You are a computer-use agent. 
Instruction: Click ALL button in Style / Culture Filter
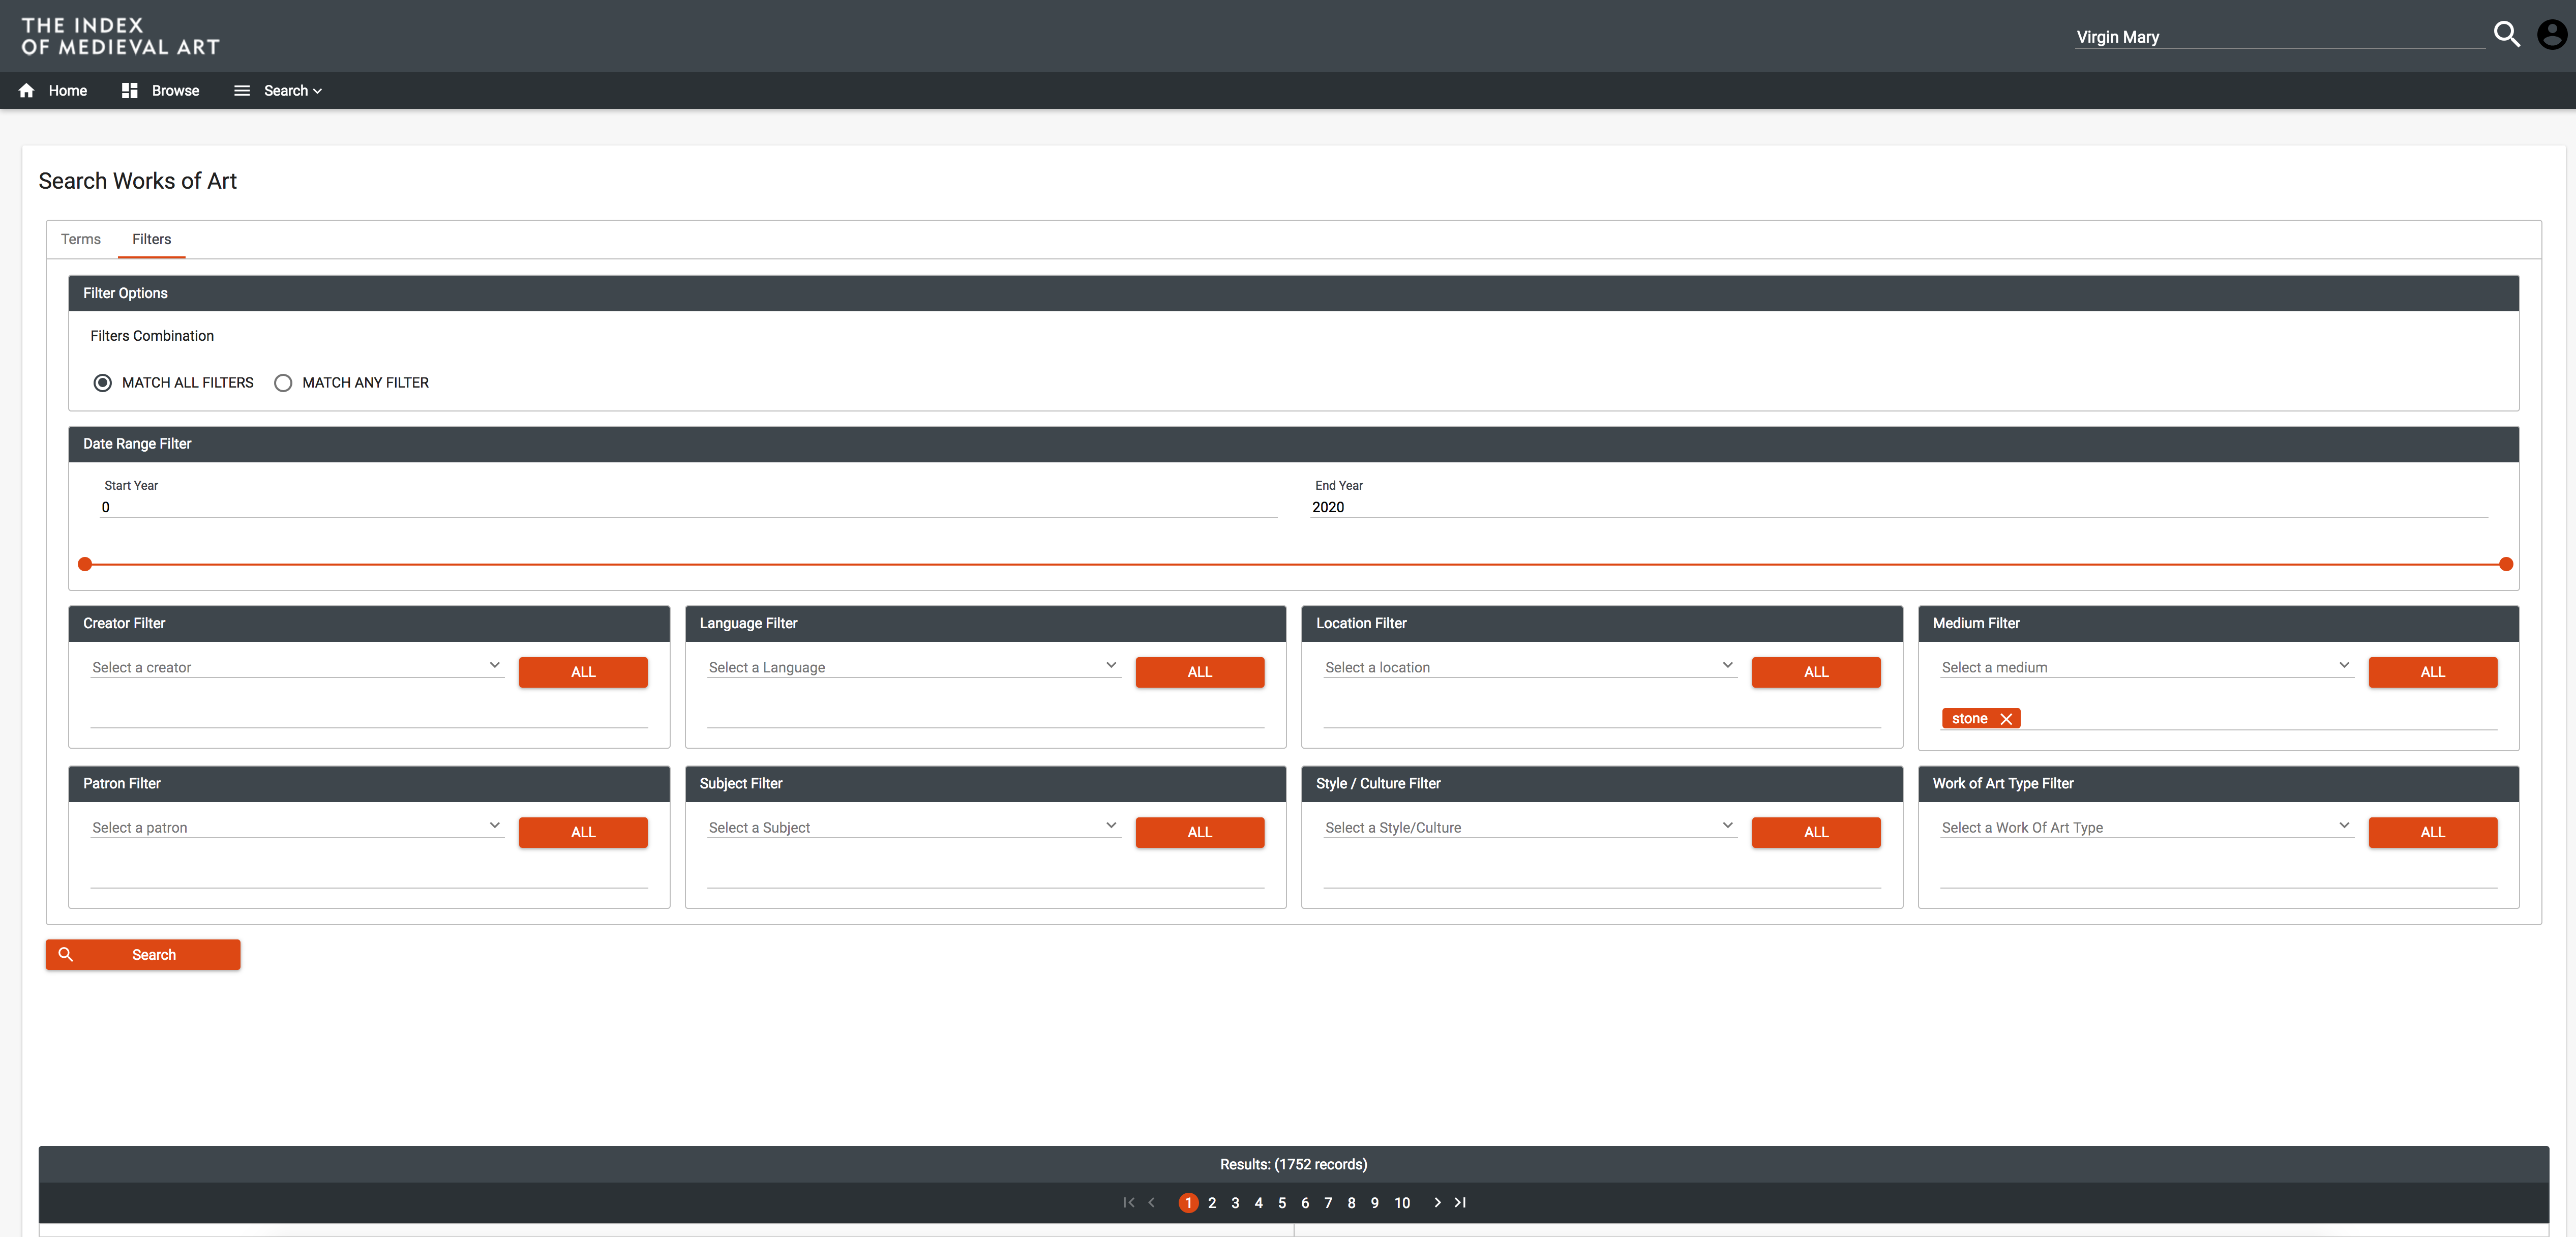(1816, 832)
